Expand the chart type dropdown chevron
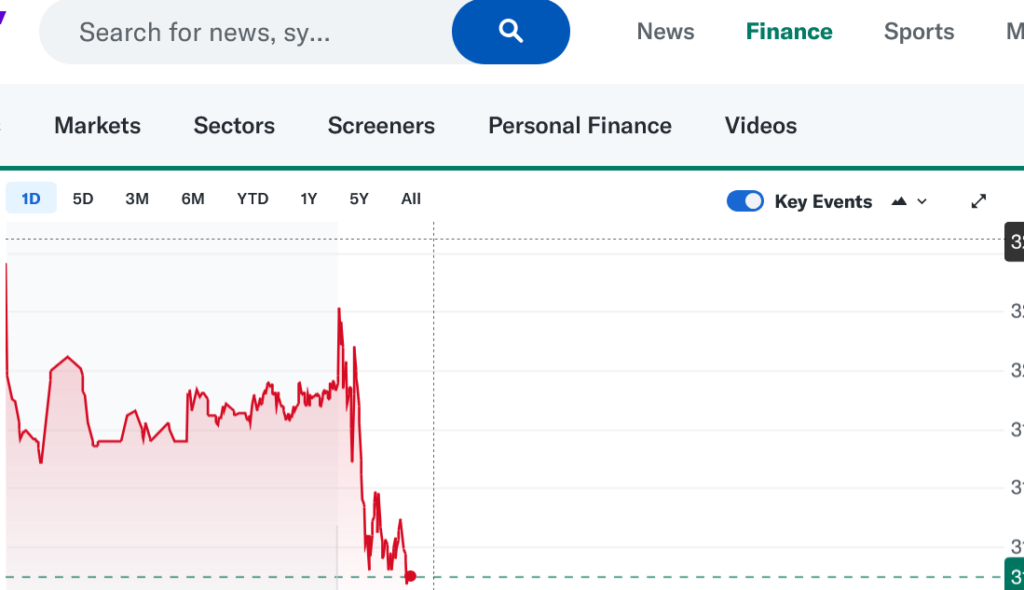The image size is (1024, 590). [922, 201]
